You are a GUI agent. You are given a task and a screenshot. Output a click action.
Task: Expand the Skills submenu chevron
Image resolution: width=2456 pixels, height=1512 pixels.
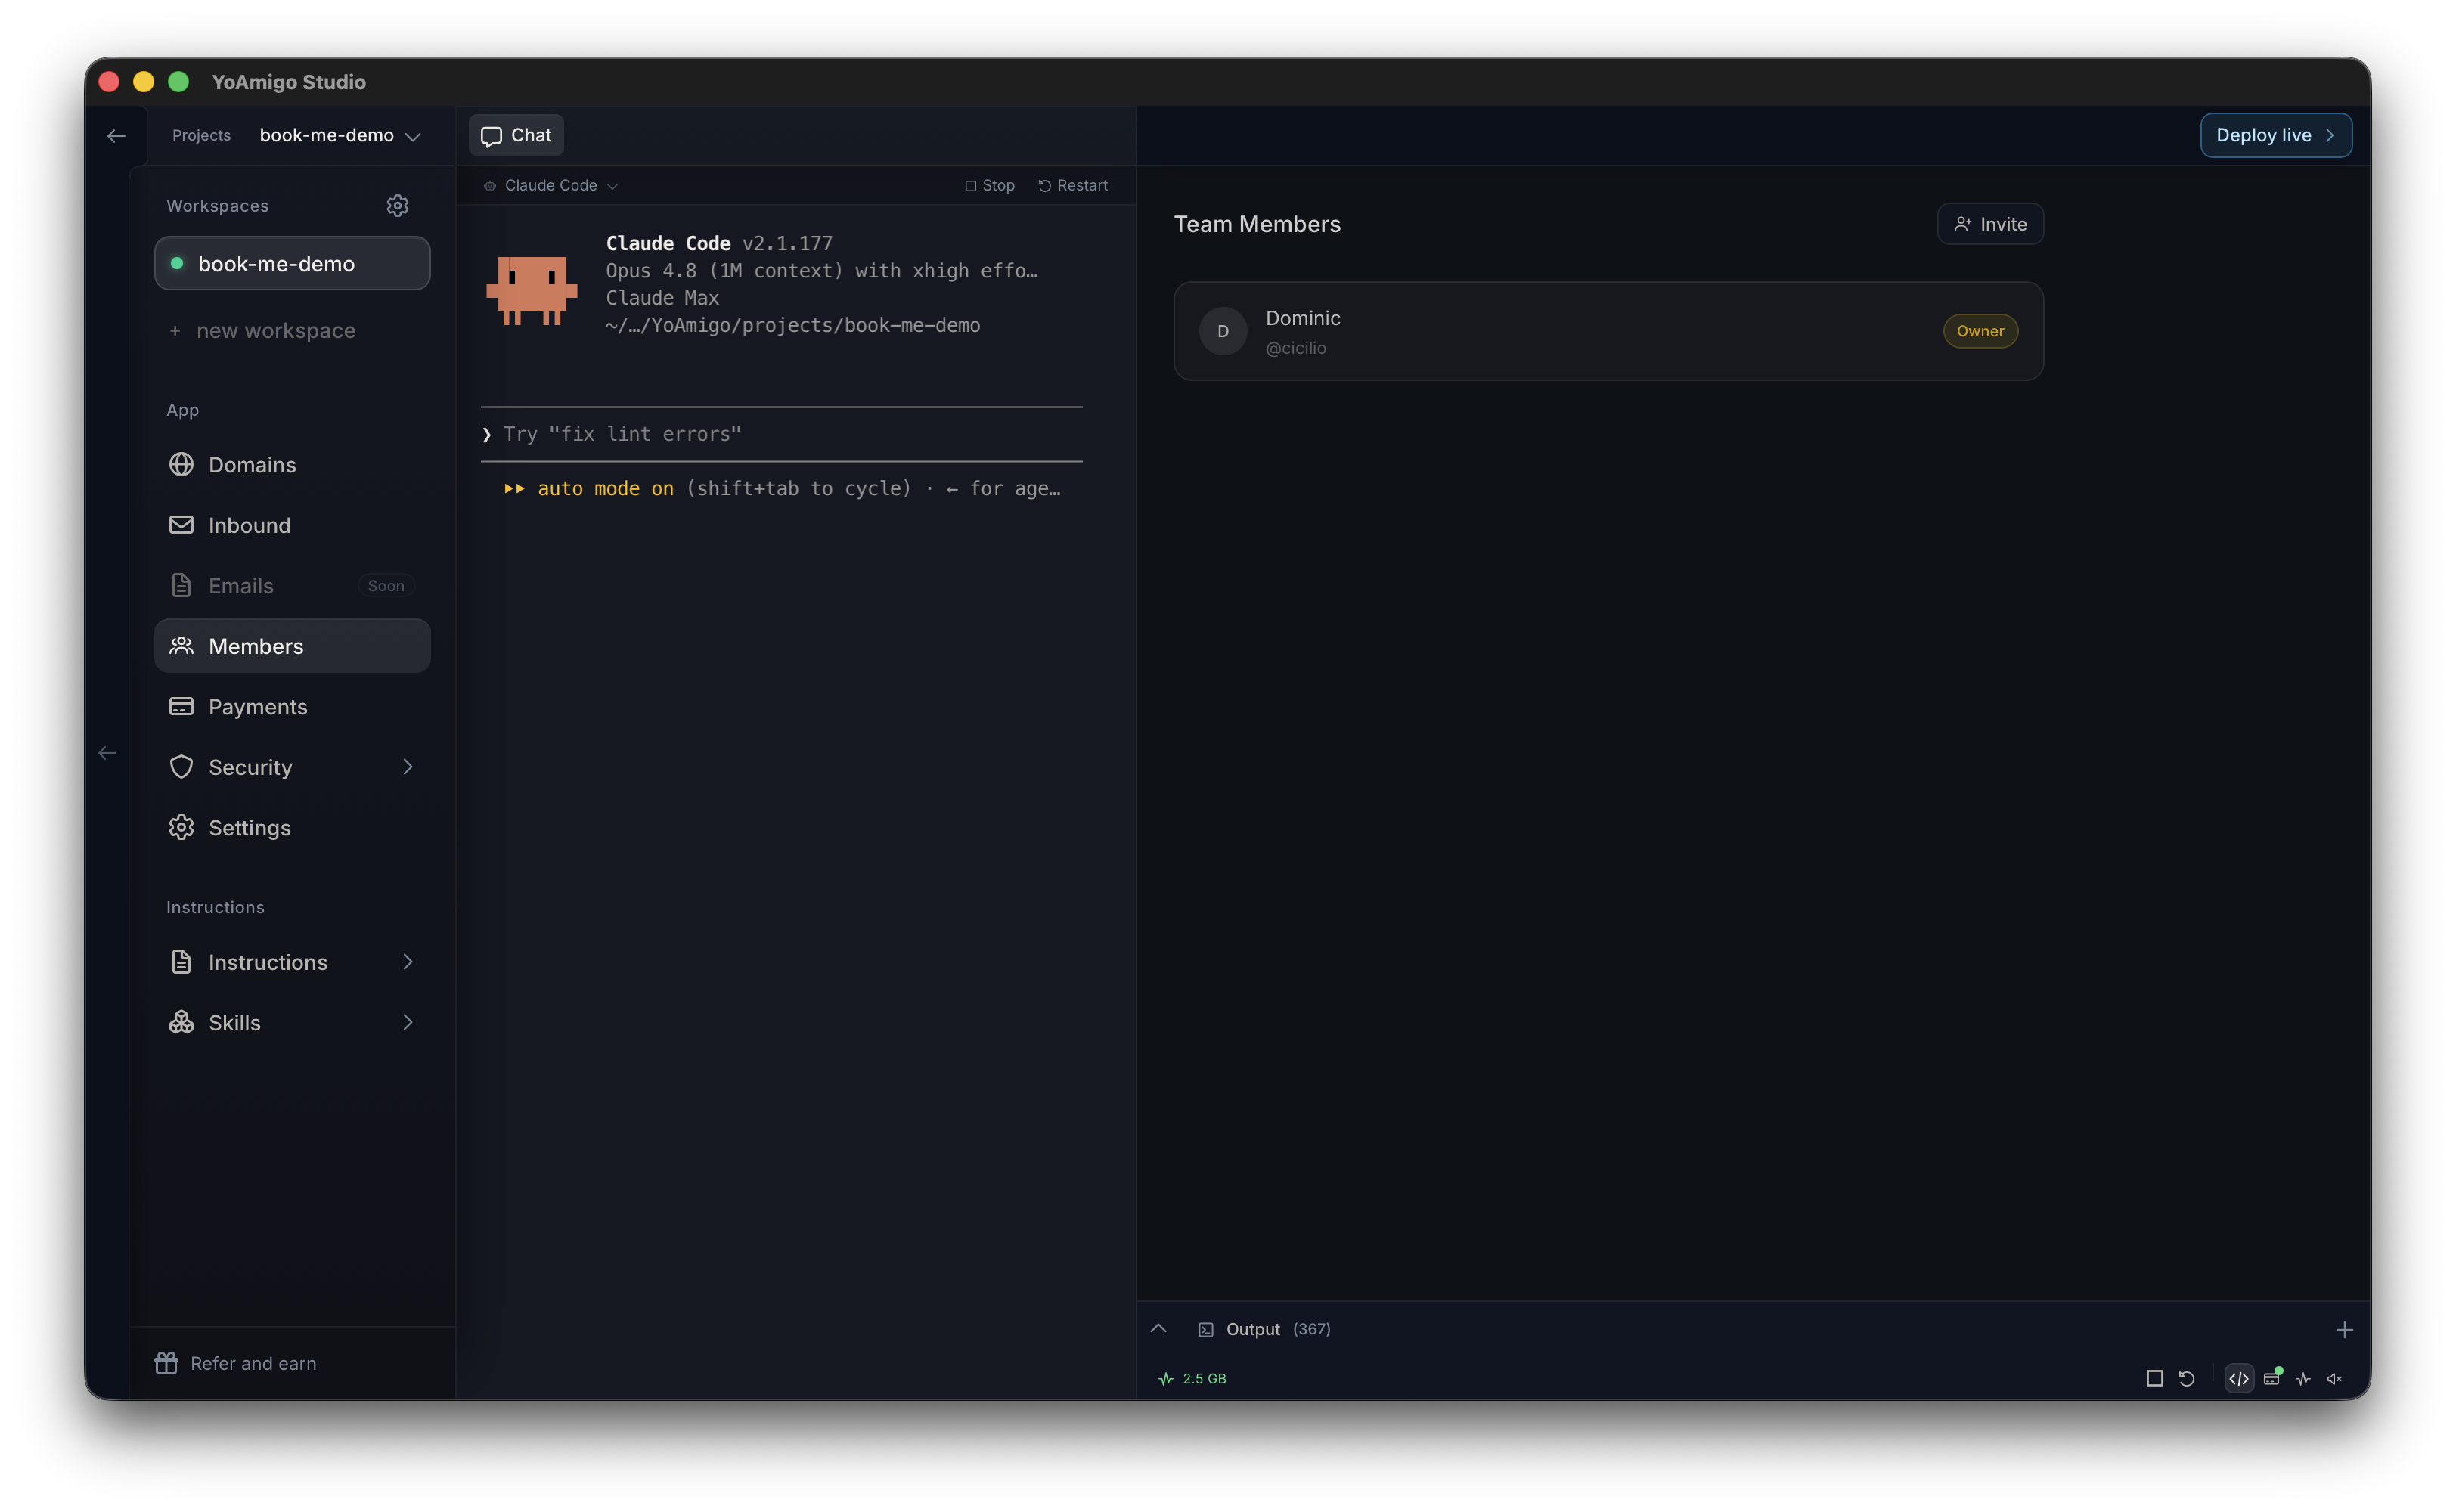click(x=408, y=1022)
